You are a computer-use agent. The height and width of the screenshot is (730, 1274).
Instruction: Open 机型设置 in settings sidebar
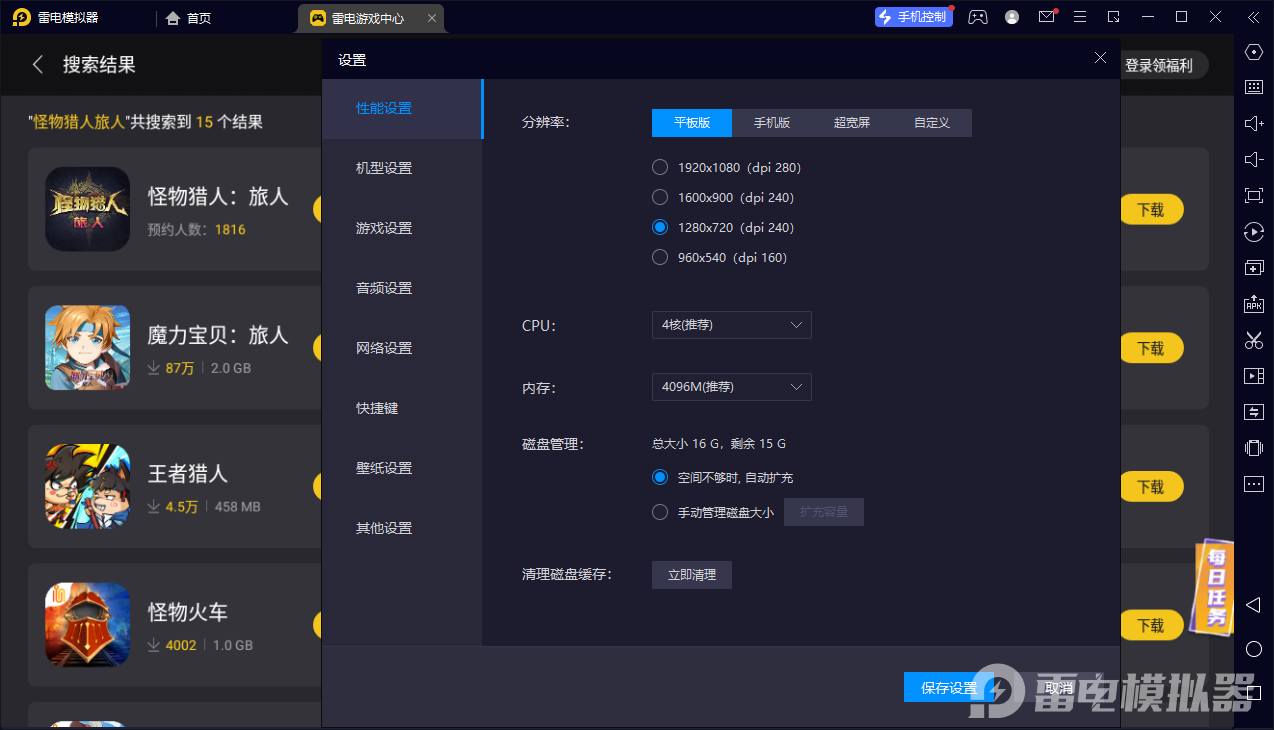(384, 168)
